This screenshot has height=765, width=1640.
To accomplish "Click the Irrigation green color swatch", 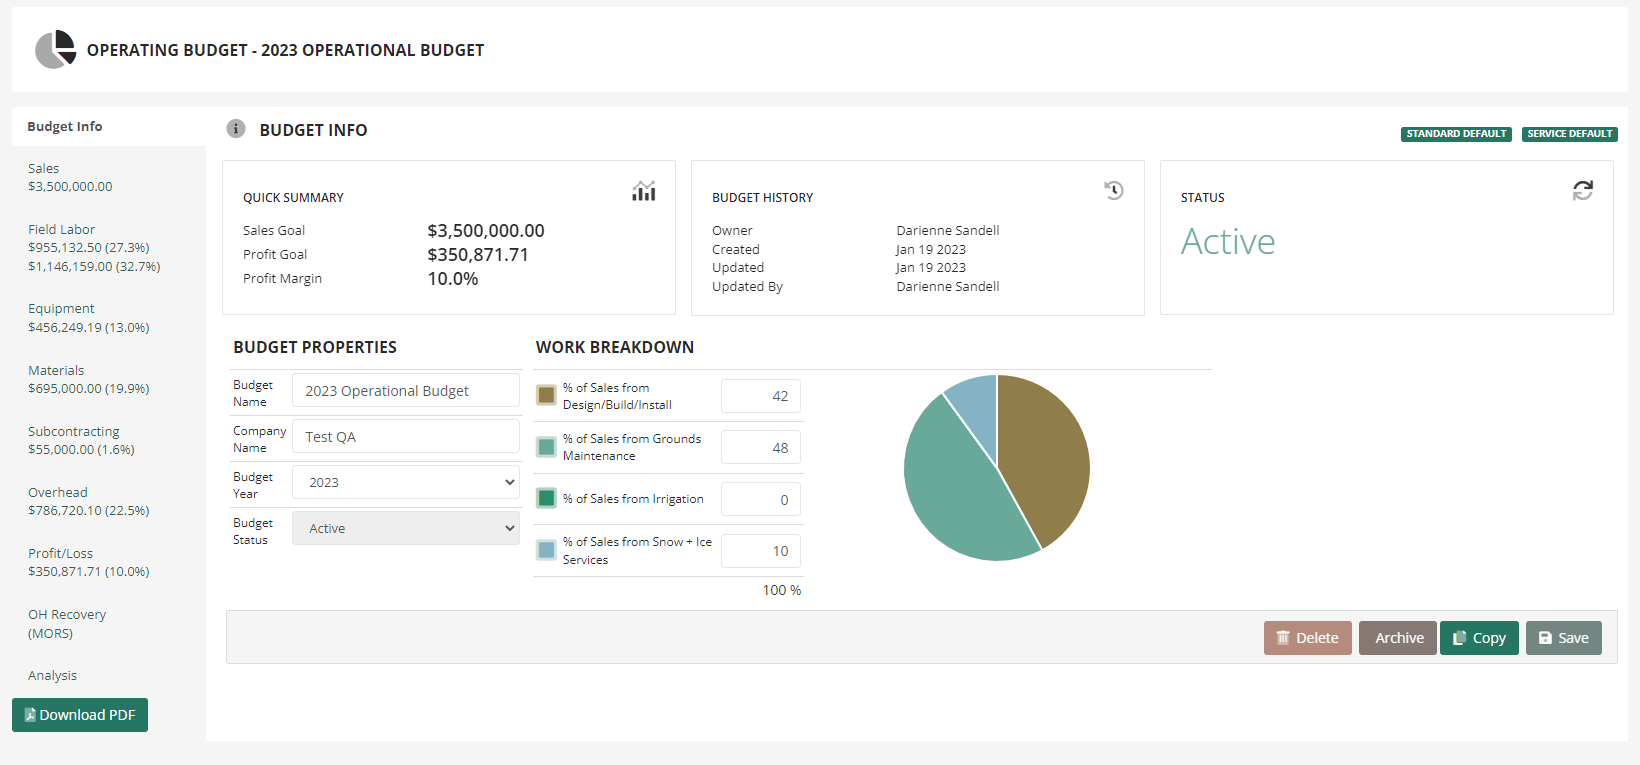I will coord(546,498).
